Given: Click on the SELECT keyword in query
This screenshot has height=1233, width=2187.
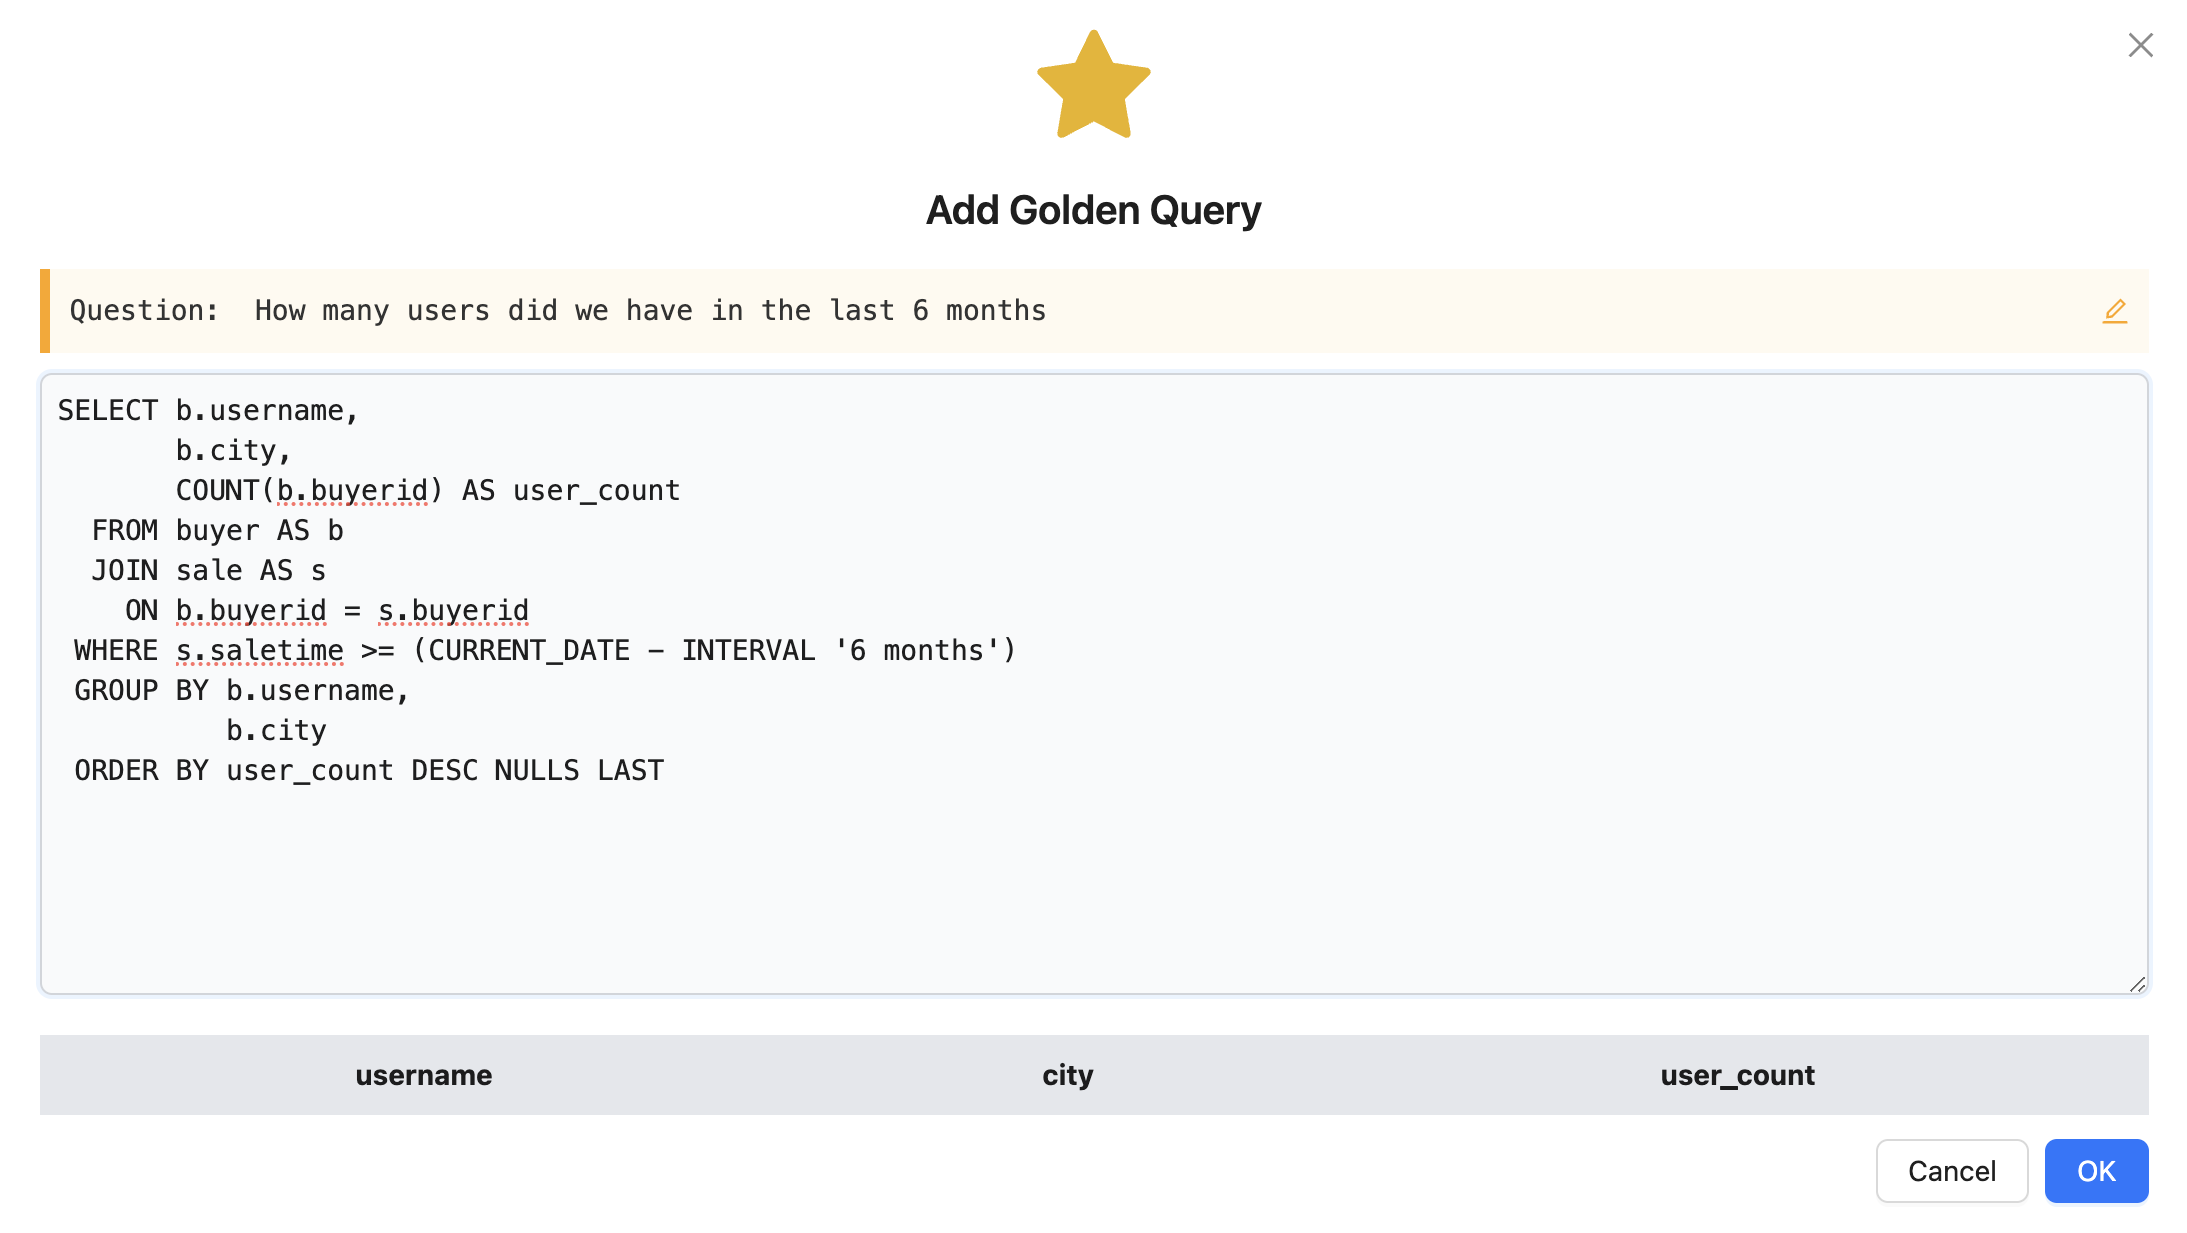Looking at the screenshot, I should coord(107,410).
